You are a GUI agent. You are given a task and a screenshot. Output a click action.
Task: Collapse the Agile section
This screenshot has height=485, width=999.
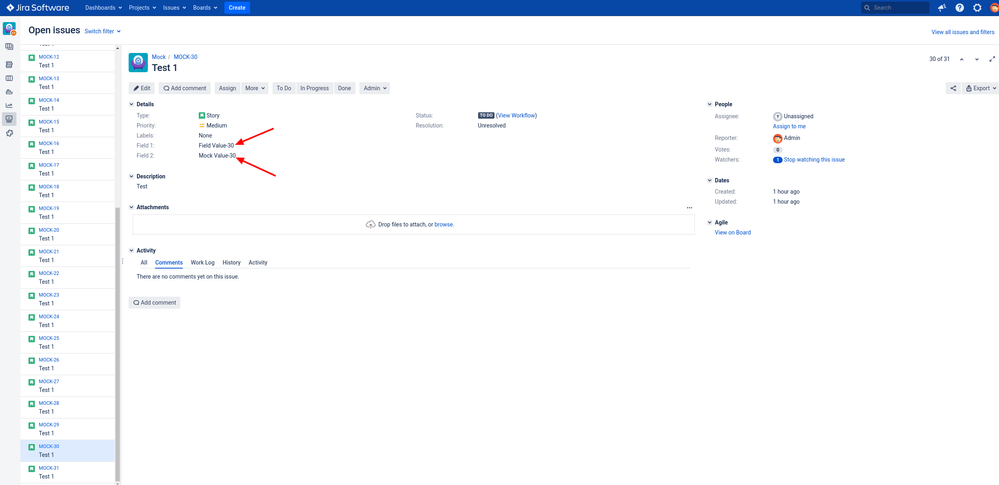(710, 223)
